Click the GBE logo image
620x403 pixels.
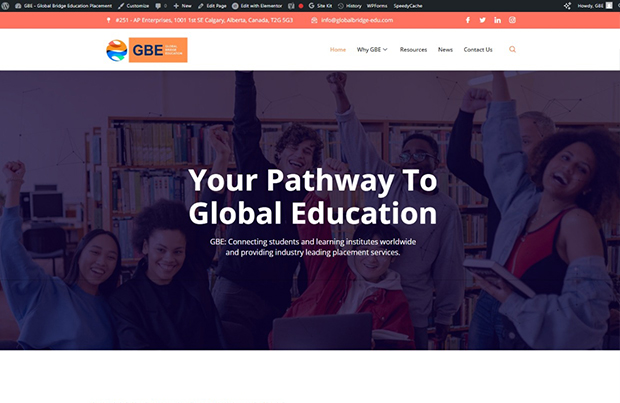pyautogui.click(x=147, y=50)
